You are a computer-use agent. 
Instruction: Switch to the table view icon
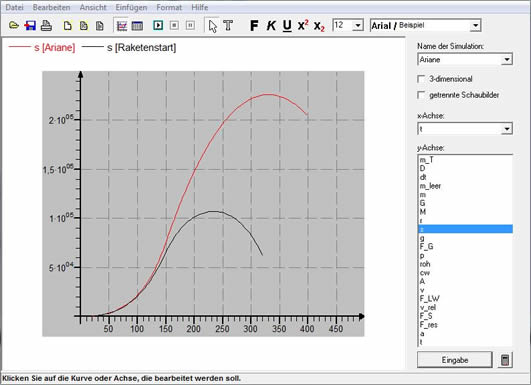[137, 26]
